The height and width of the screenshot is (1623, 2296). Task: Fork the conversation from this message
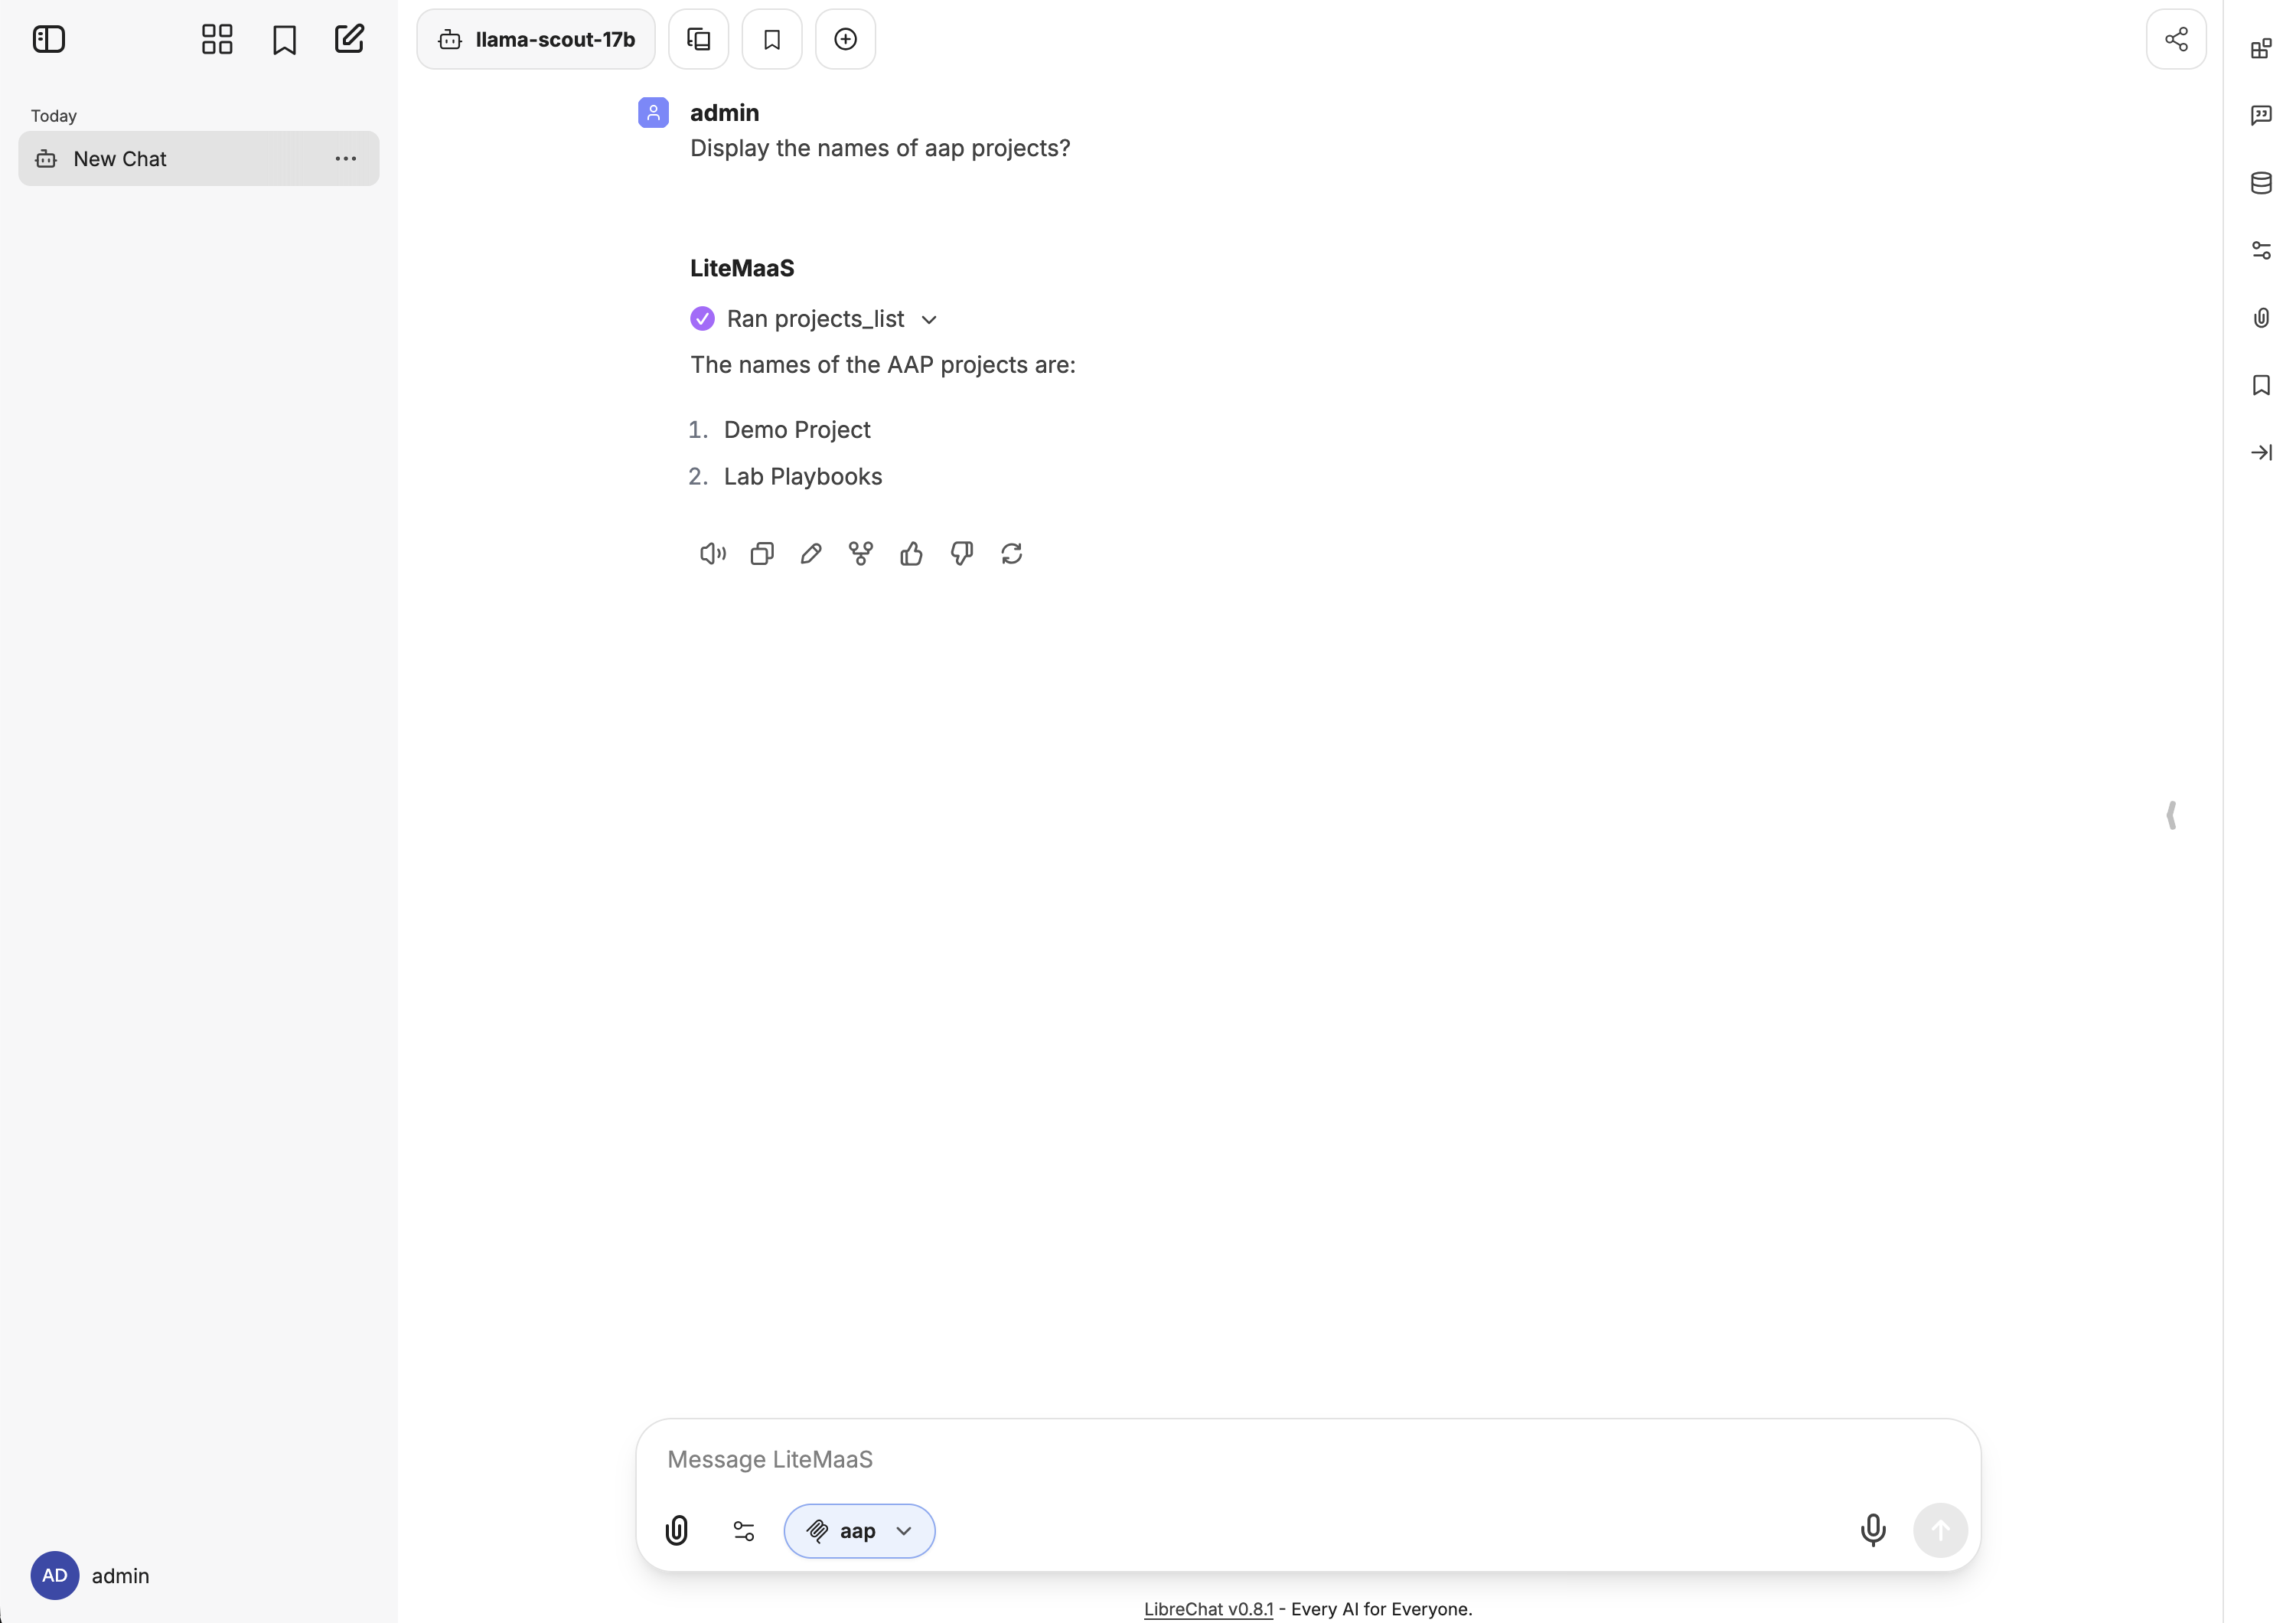(861, 553)
